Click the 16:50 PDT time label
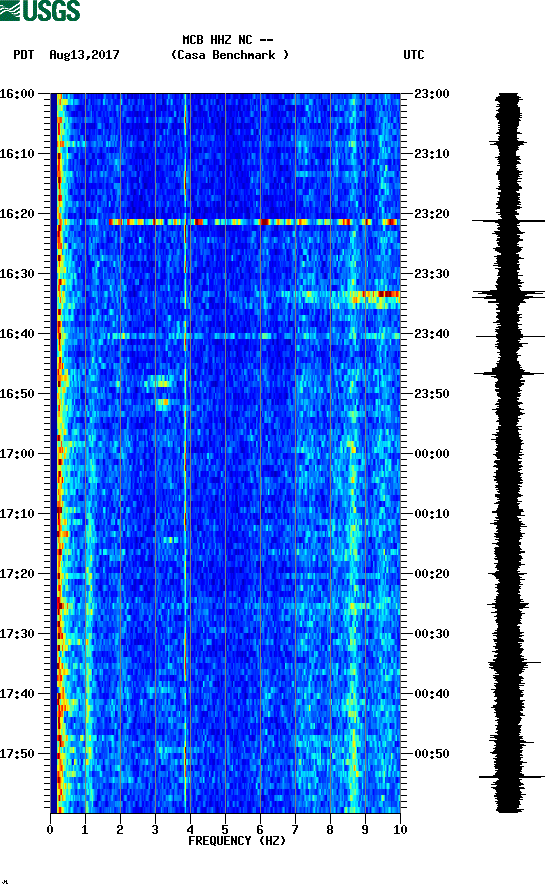The image size is (552, 893). (17, 394)
